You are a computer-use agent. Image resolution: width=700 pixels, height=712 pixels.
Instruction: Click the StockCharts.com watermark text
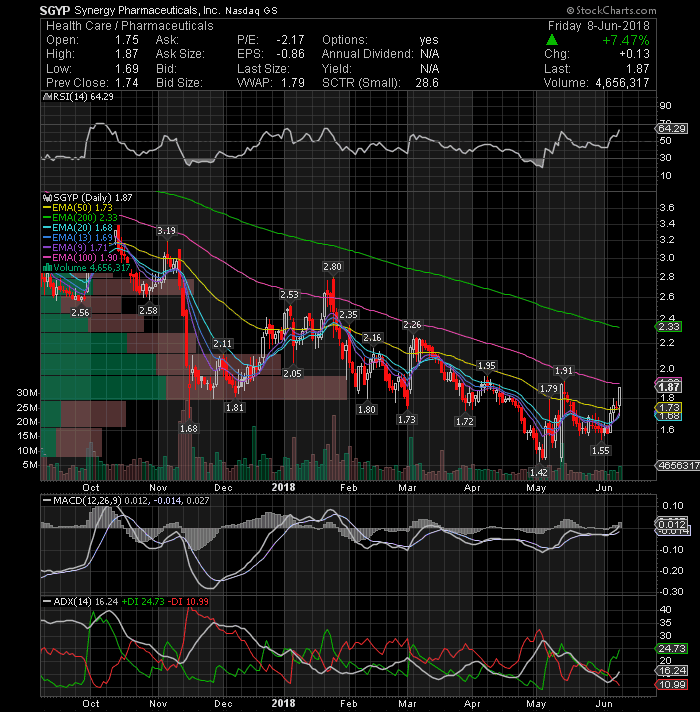pyautogui.click(x=611, y=10)
